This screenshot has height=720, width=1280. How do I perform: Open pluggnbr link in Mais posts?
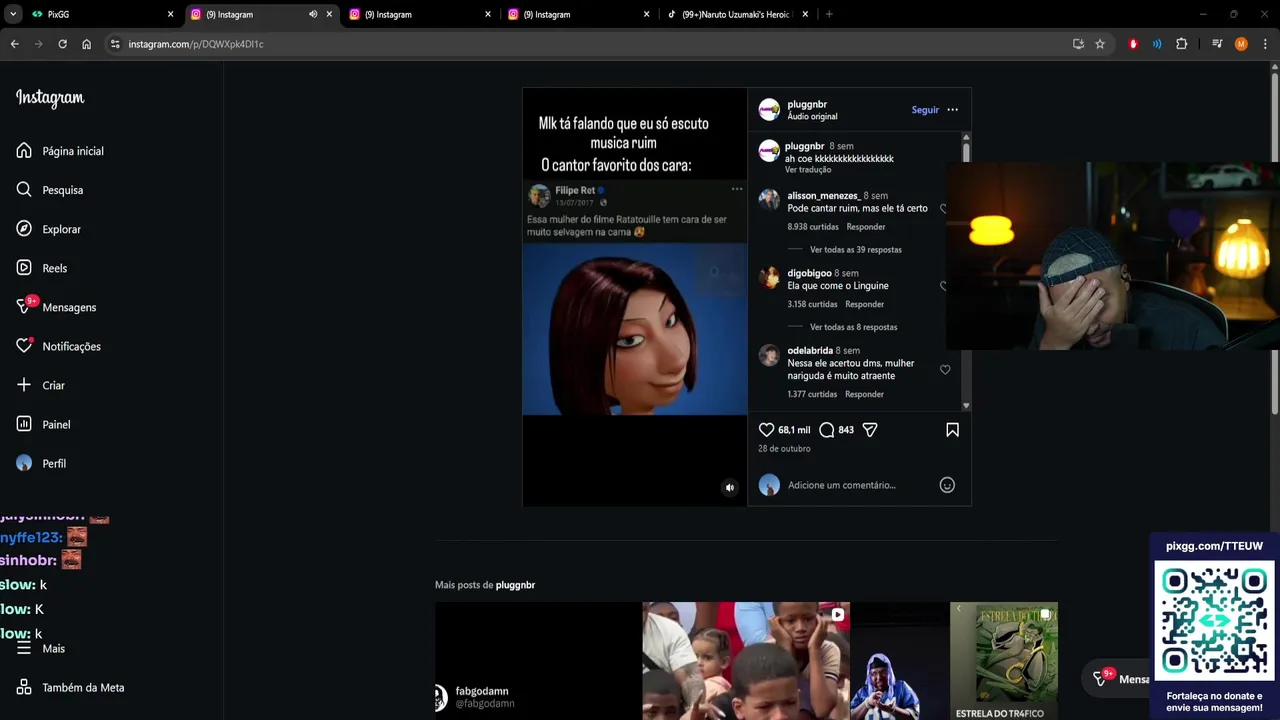[515, 585]
